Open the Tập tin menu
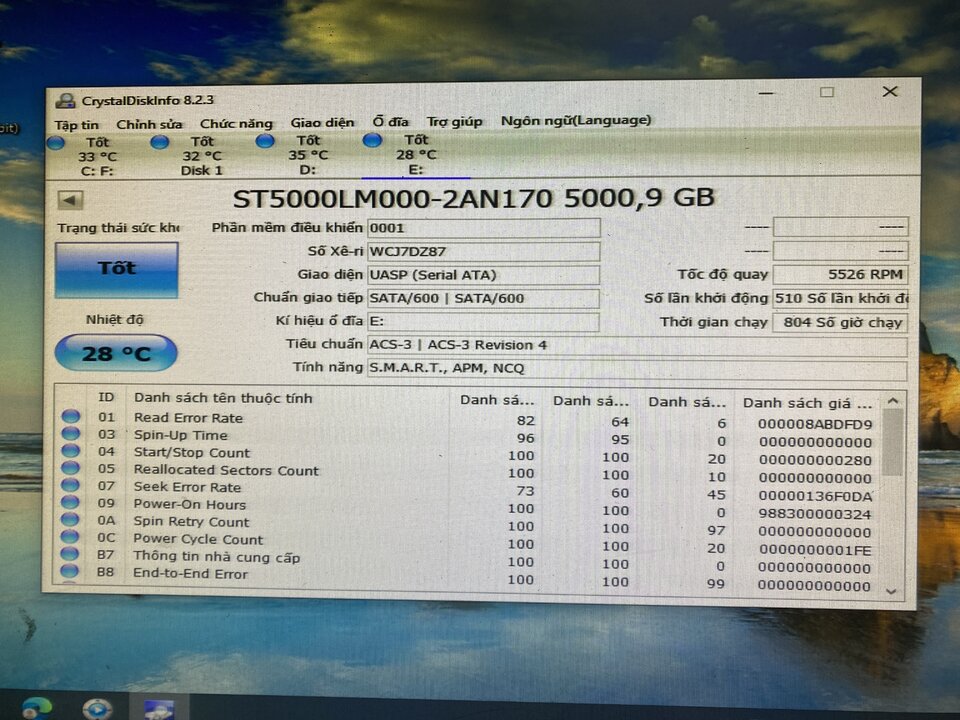Image resolution: width=960 pixels, height=720 pixels. coord(77,125)
